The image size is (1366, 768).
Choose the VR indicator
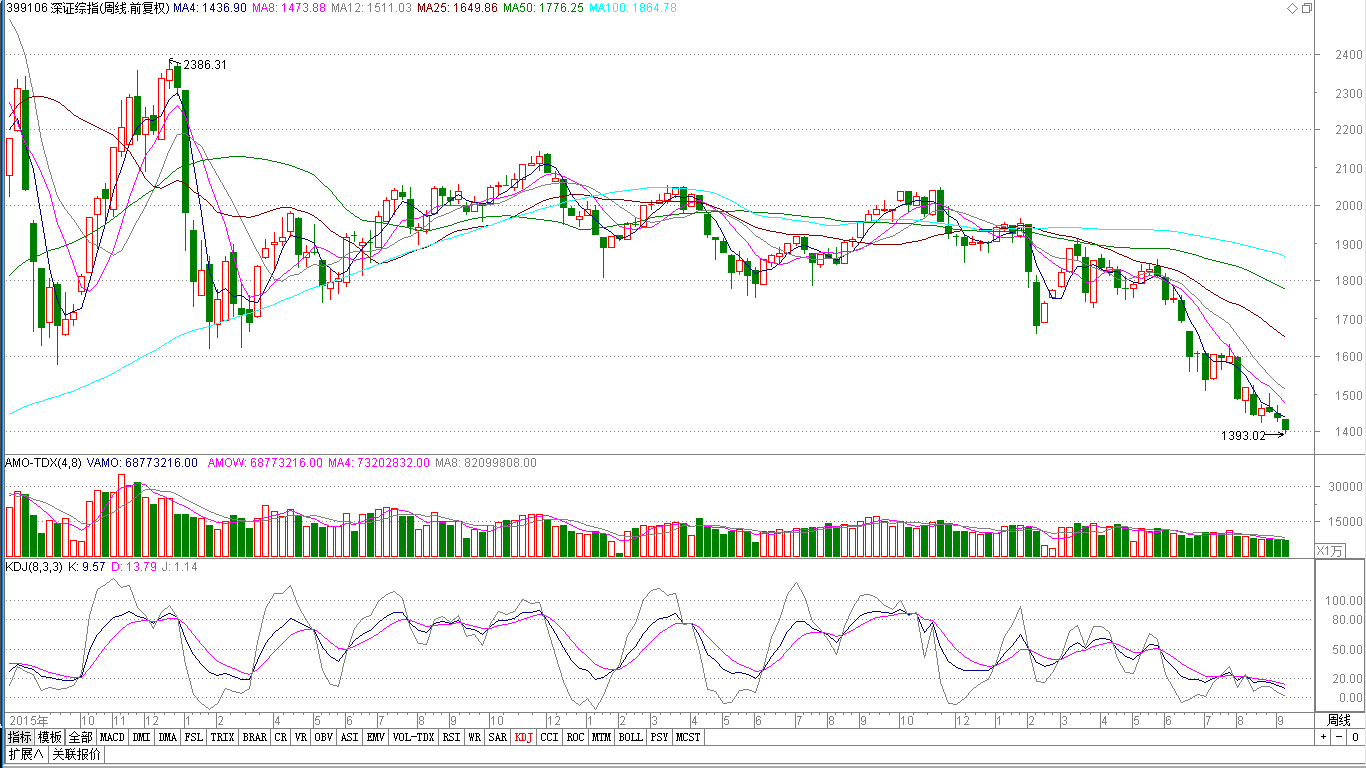point(301,737)
